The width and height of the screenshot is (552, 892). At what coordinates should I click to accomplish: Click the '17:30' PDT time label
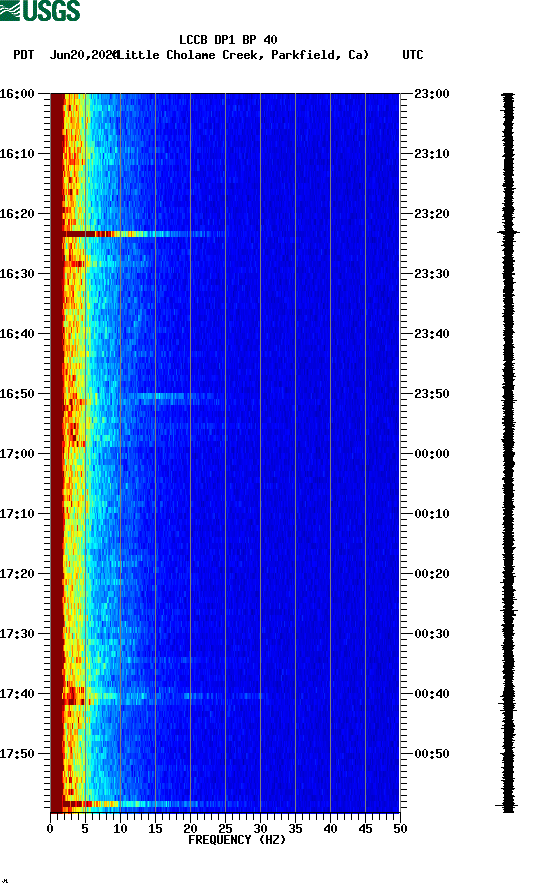[17, 634]
